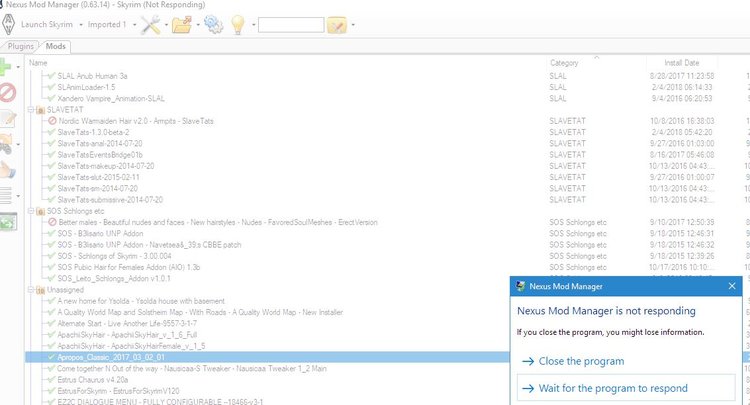Toggle checkmark for Estrus Chaurus v4.20a
Image resolution: width=750 pixels, height=405 pixels.
click(x=52, y=380)
